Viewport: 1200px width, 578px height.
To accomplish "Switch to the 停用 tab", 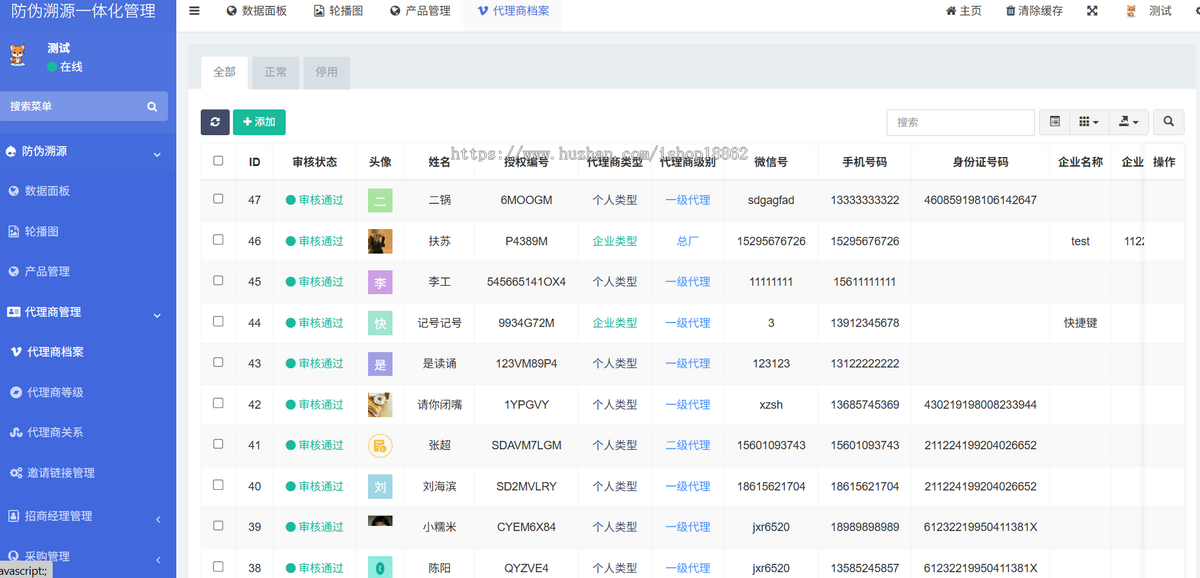I will pos(326,72).
